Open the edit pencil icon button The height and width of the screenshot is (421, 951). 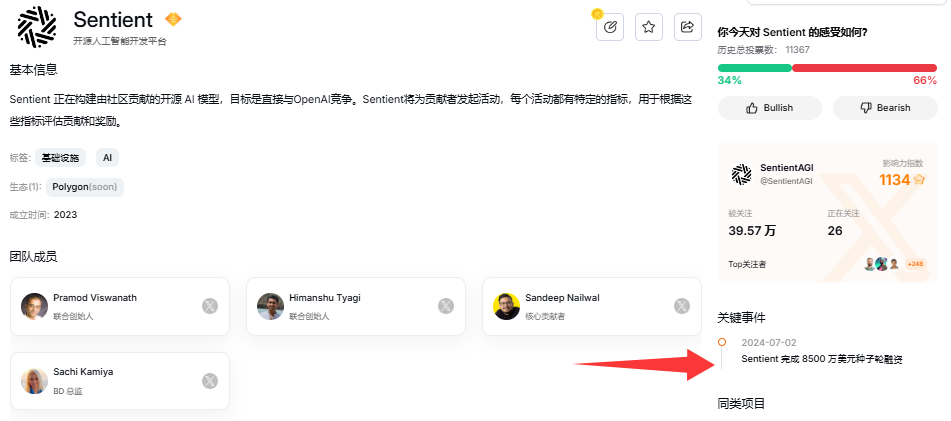[610, 27]
